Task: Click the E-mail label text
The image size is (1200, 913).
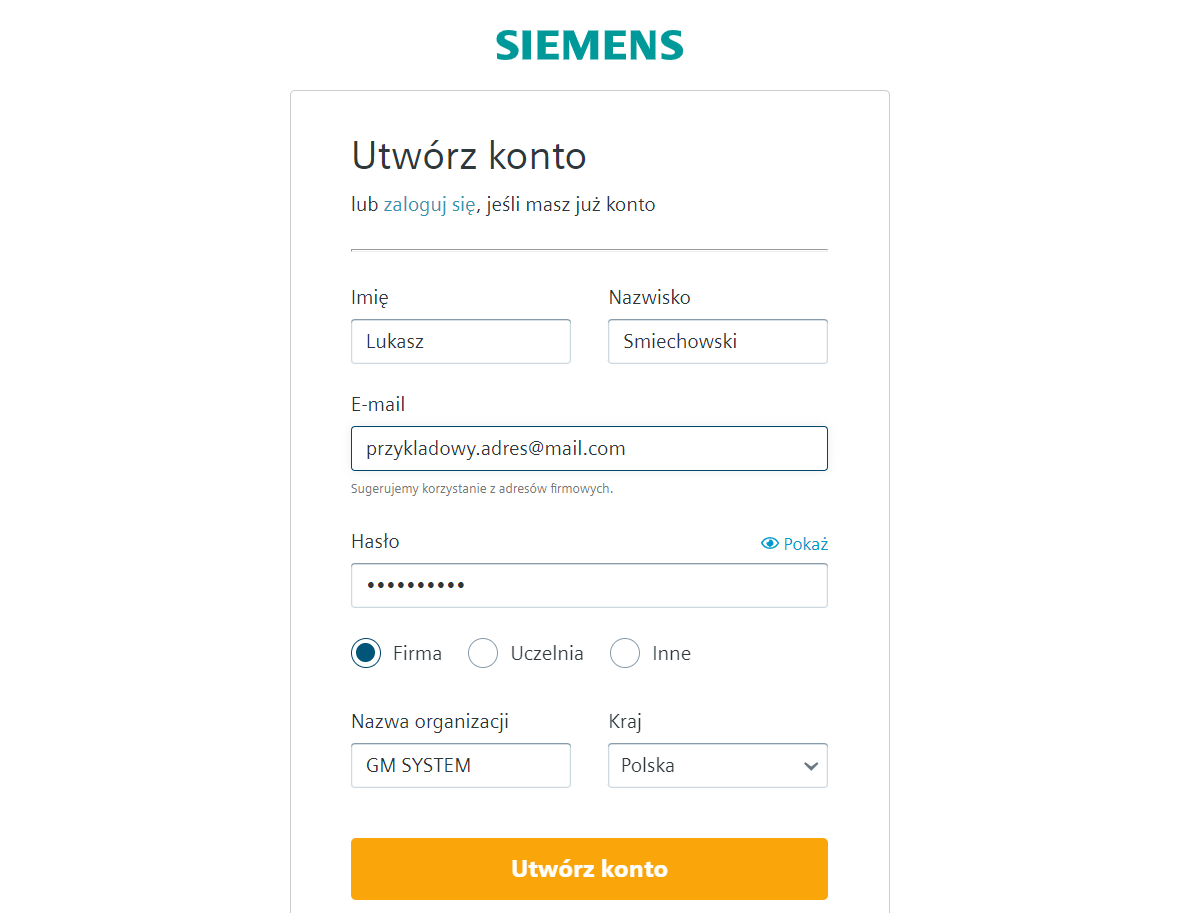Action: click(378, 405)
